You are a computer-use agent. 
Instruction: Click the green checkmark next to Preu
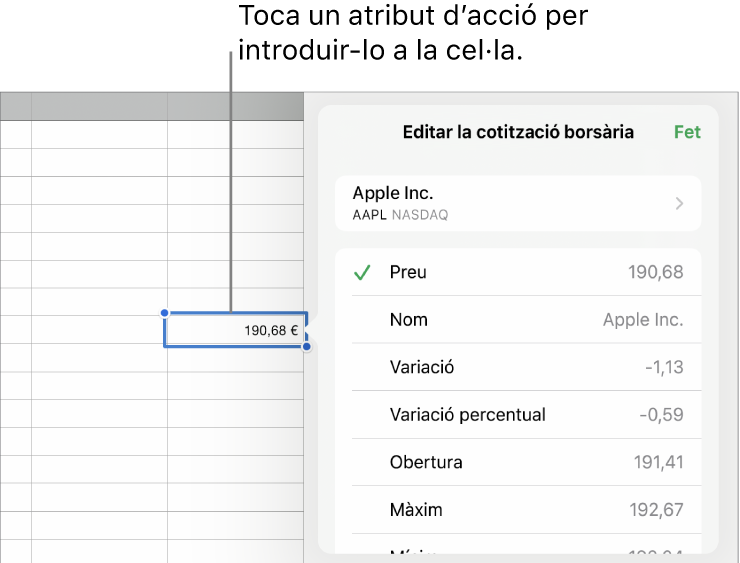362,272
